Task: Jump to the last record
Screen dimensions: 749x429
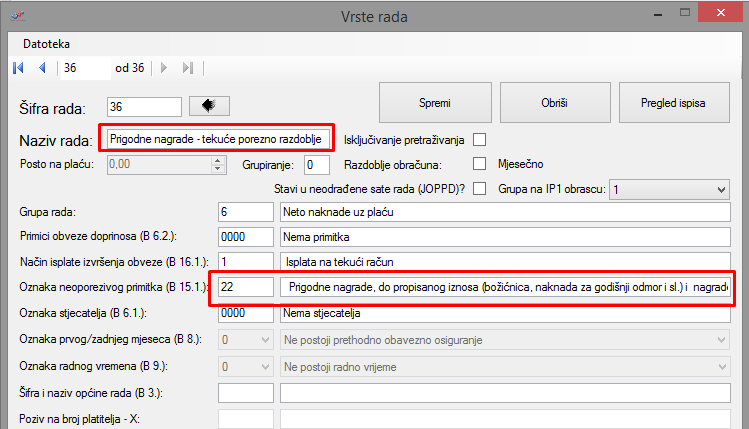Action: [187, 68]
